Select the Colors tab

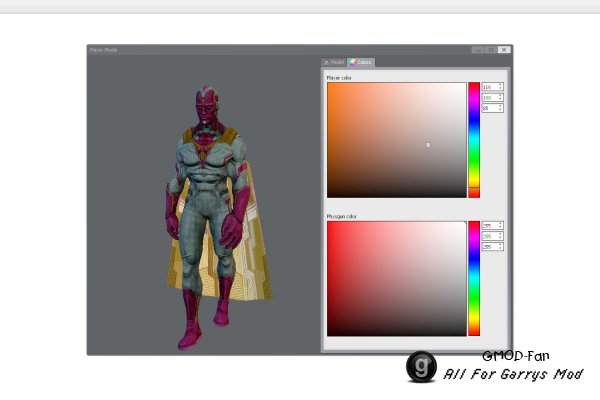361,62
